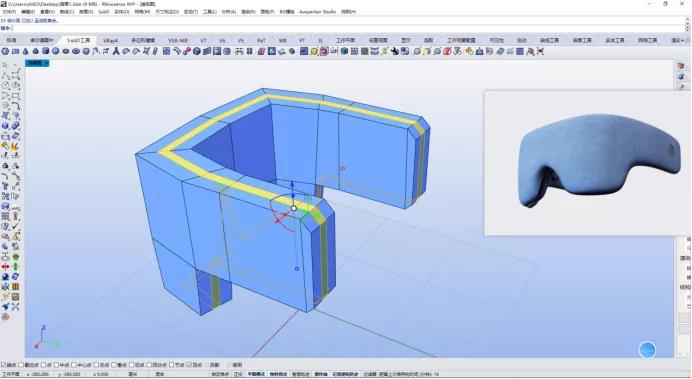Click the red circular crossed-out icon in toolbar
Image resolution: width=692 pixels, height=379 pixels.
[x=447, y=51]
